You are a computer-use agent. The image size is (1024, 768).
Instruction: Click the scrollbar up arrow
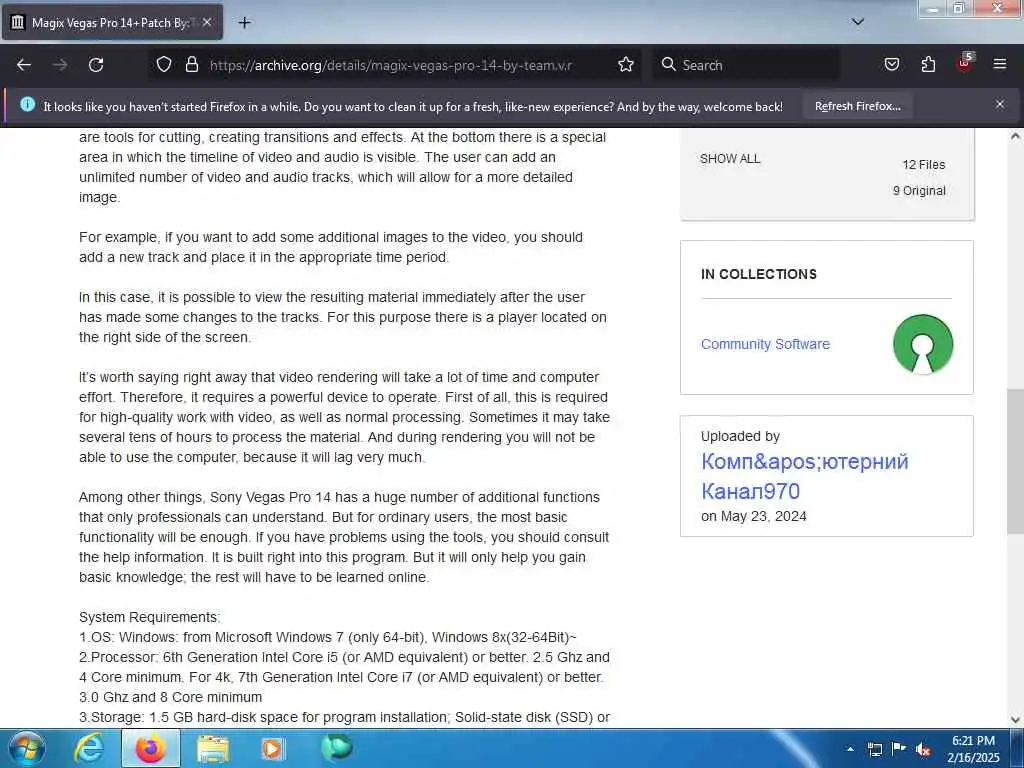point(1016,136)
